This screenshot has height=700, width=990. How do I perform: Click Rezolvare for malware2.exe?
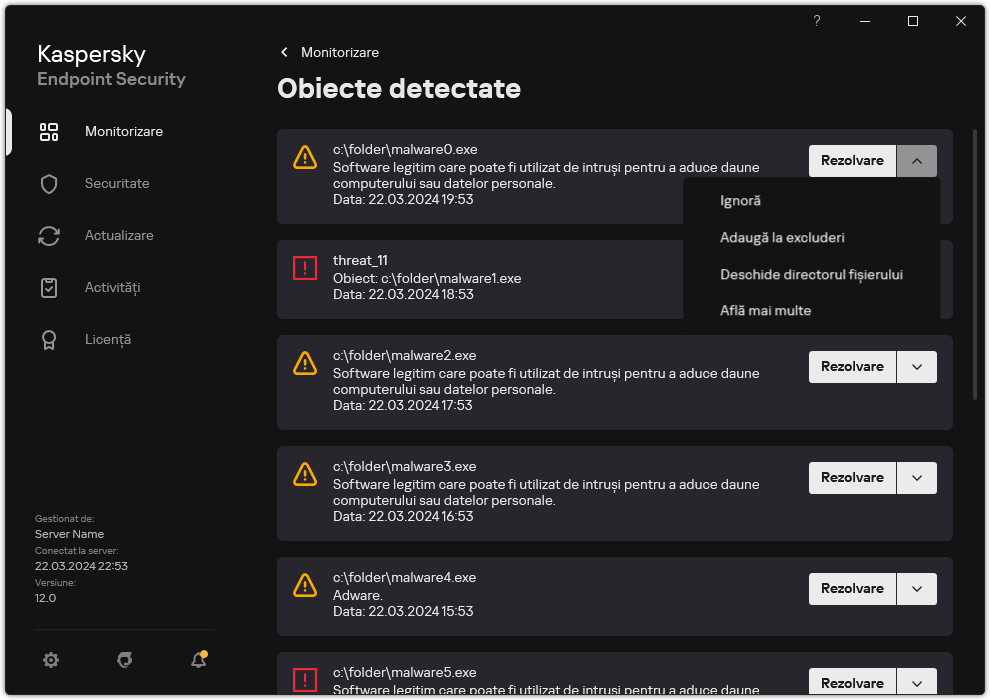coord(852,366)
